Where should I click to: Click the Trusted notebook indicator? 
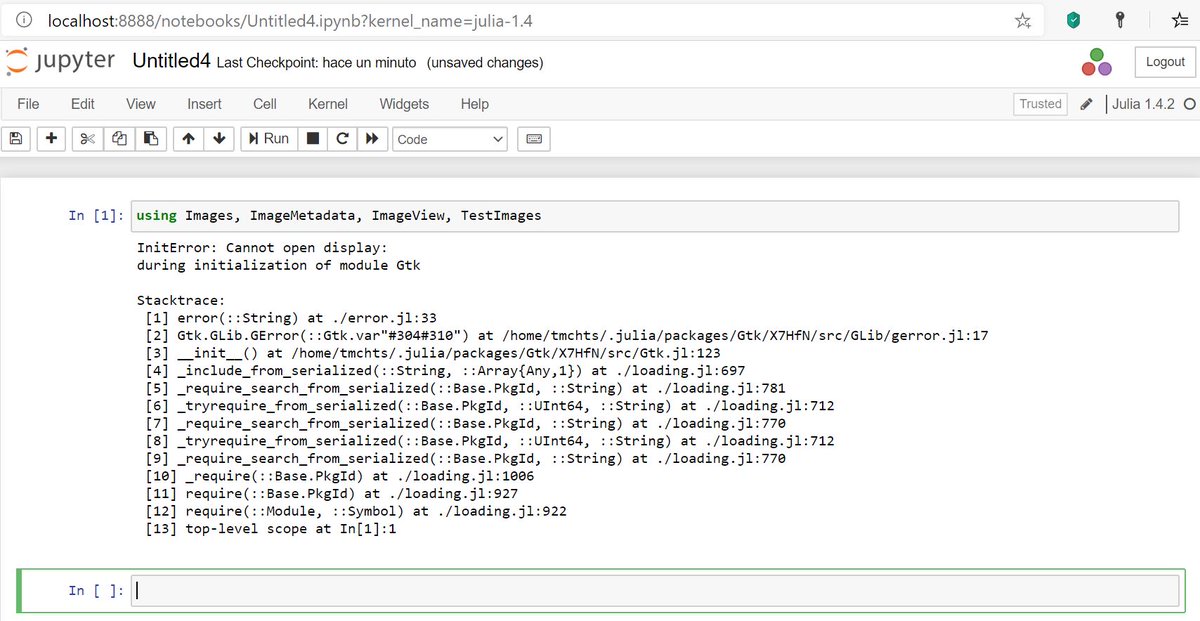point(1040,104)
